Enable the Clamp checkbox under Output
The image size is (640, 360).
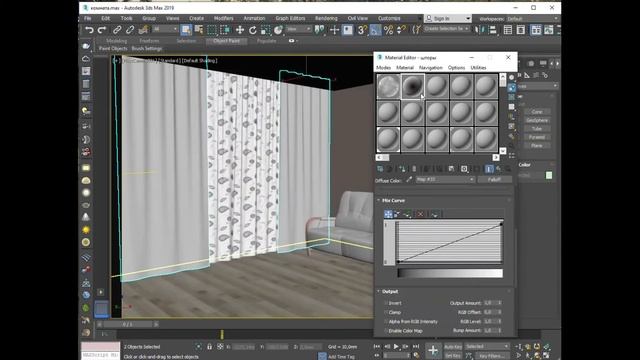(386, 312)
